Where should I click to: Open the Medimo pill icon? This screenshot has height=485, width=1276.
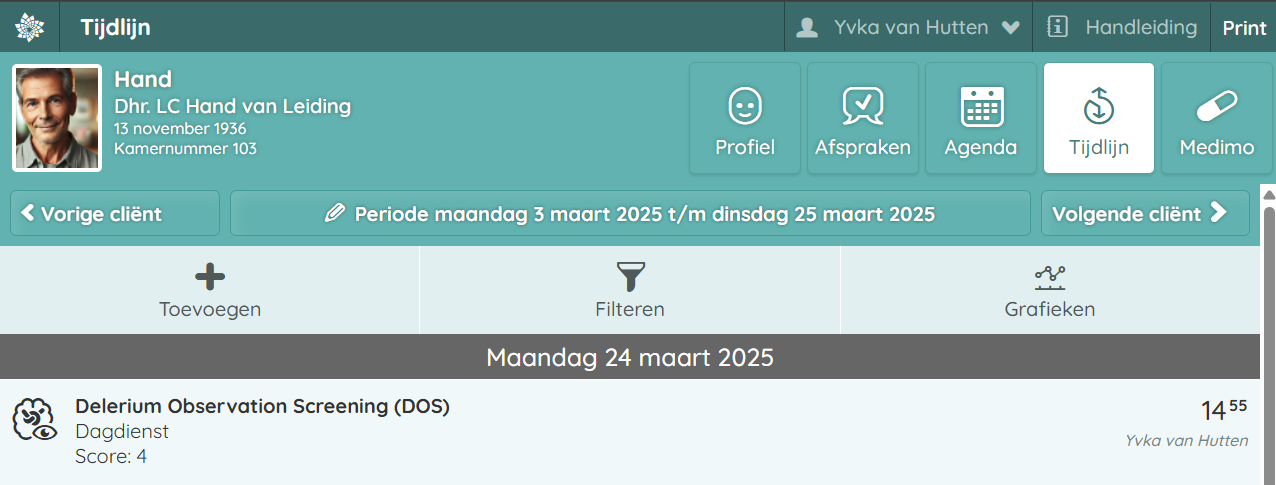[x=1216, y=106]
